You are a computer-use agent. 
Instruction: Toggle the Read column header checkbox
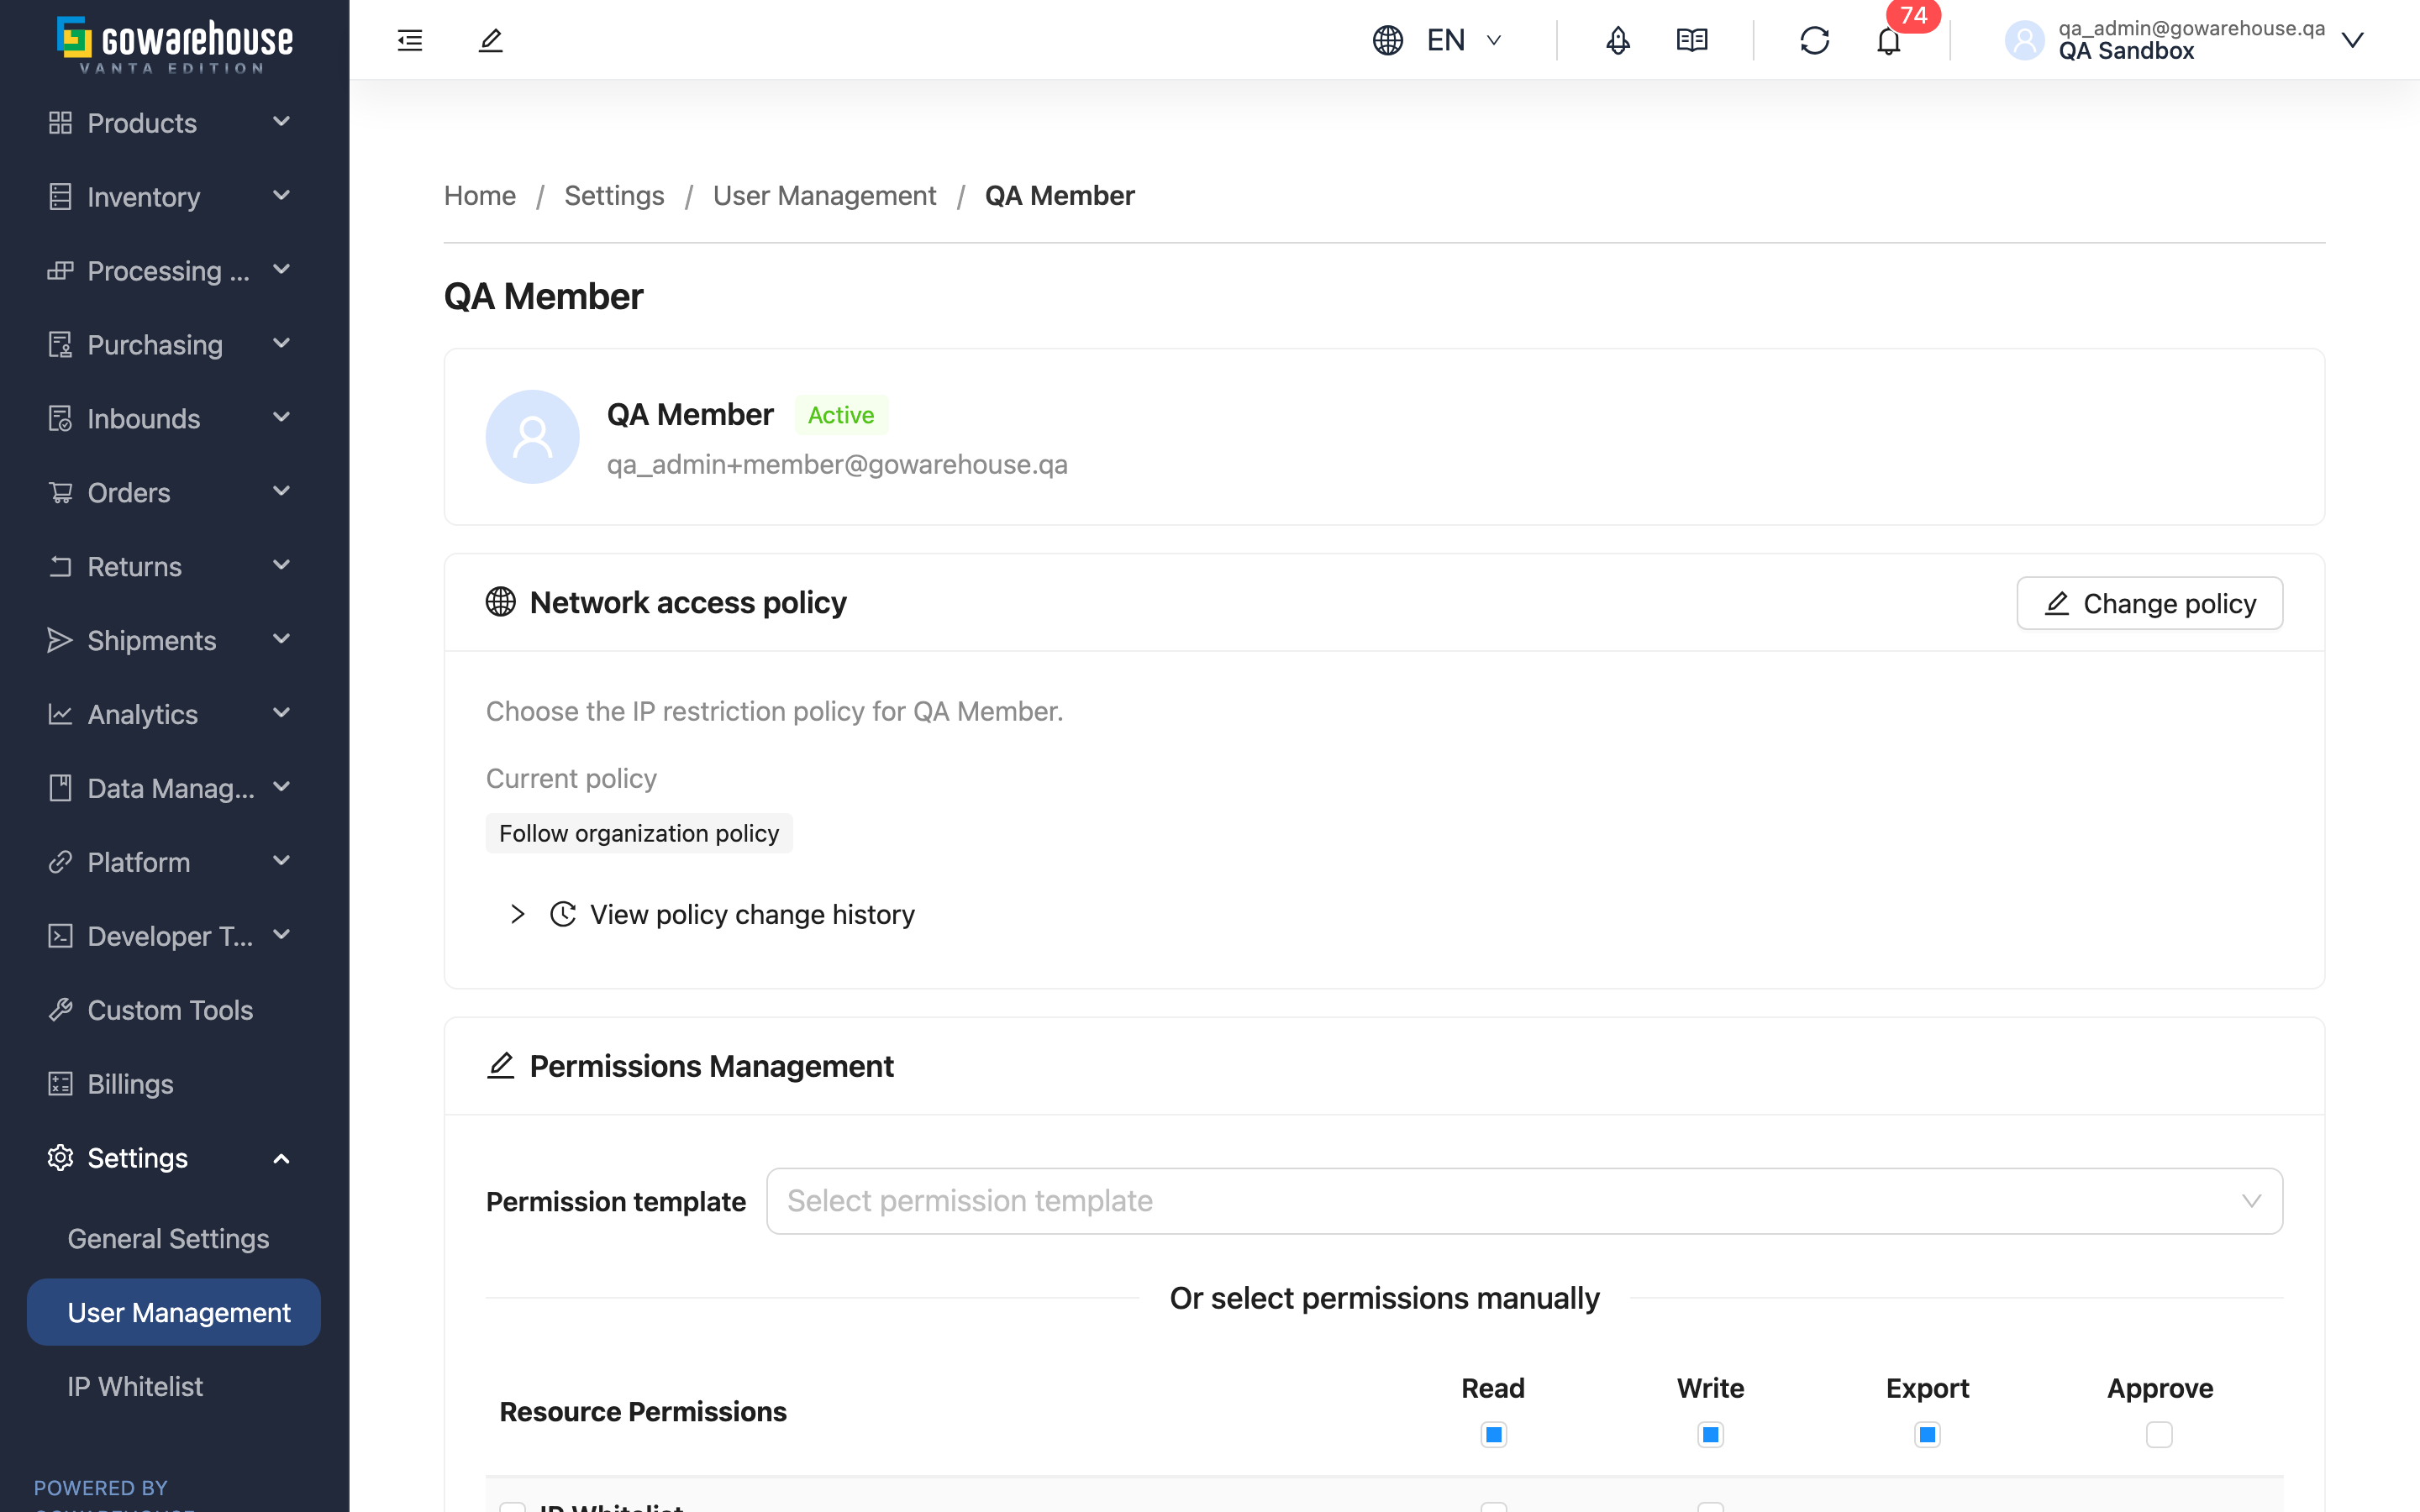click(1493, 1435)
